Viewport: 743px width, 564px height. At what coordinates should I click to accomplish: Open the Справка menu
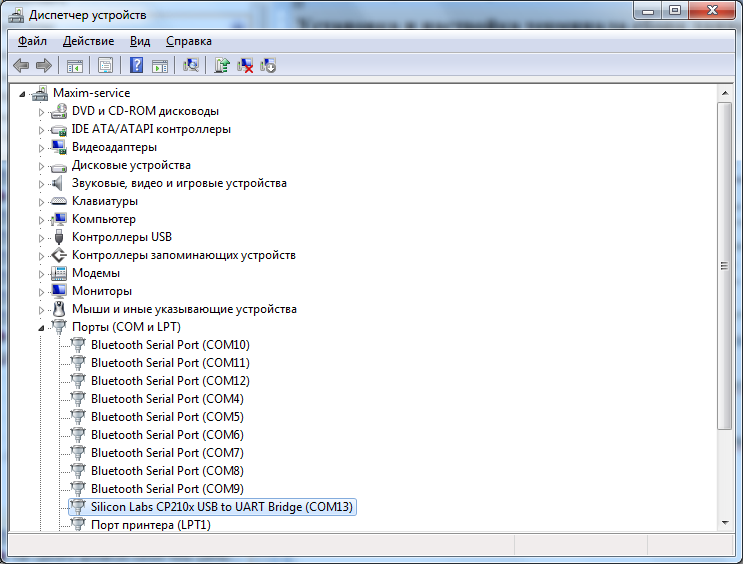tap(188, 41)
